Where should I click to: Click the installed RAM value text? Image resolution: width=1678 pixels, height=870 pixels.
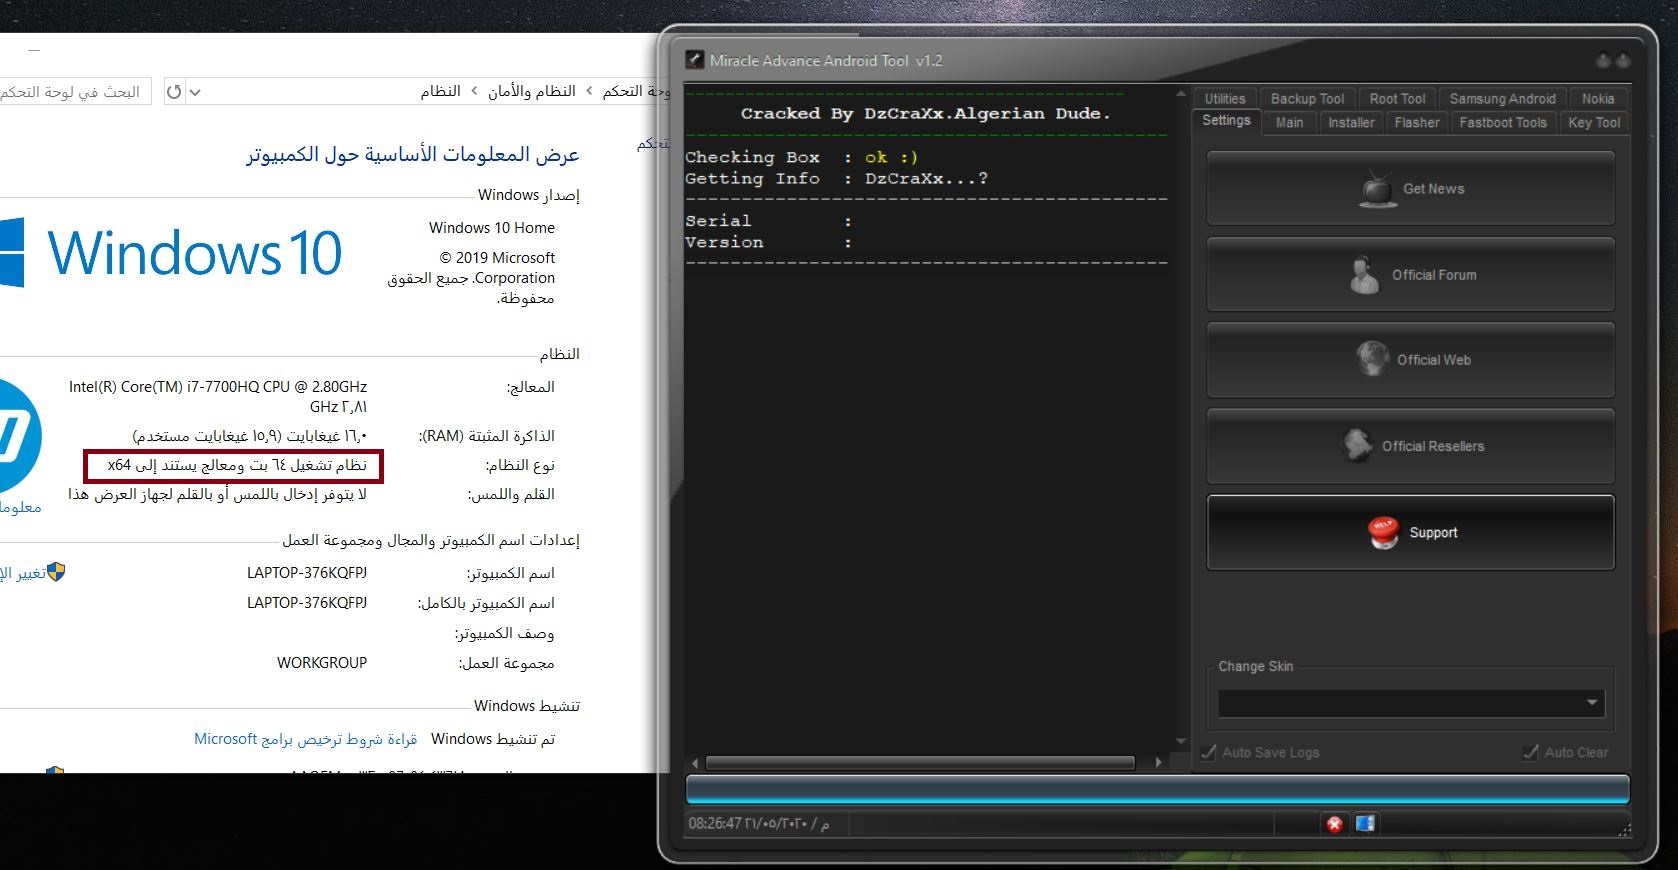tap(250, 436)
